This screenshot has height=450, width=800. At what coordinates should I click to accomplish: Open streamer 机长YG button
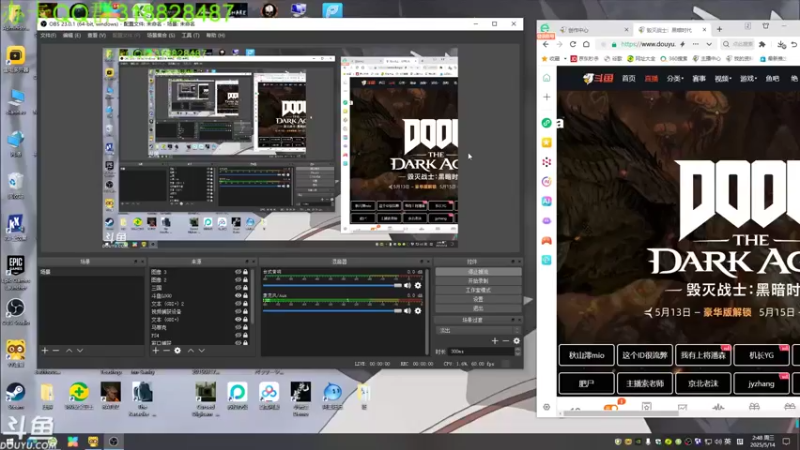762,355
